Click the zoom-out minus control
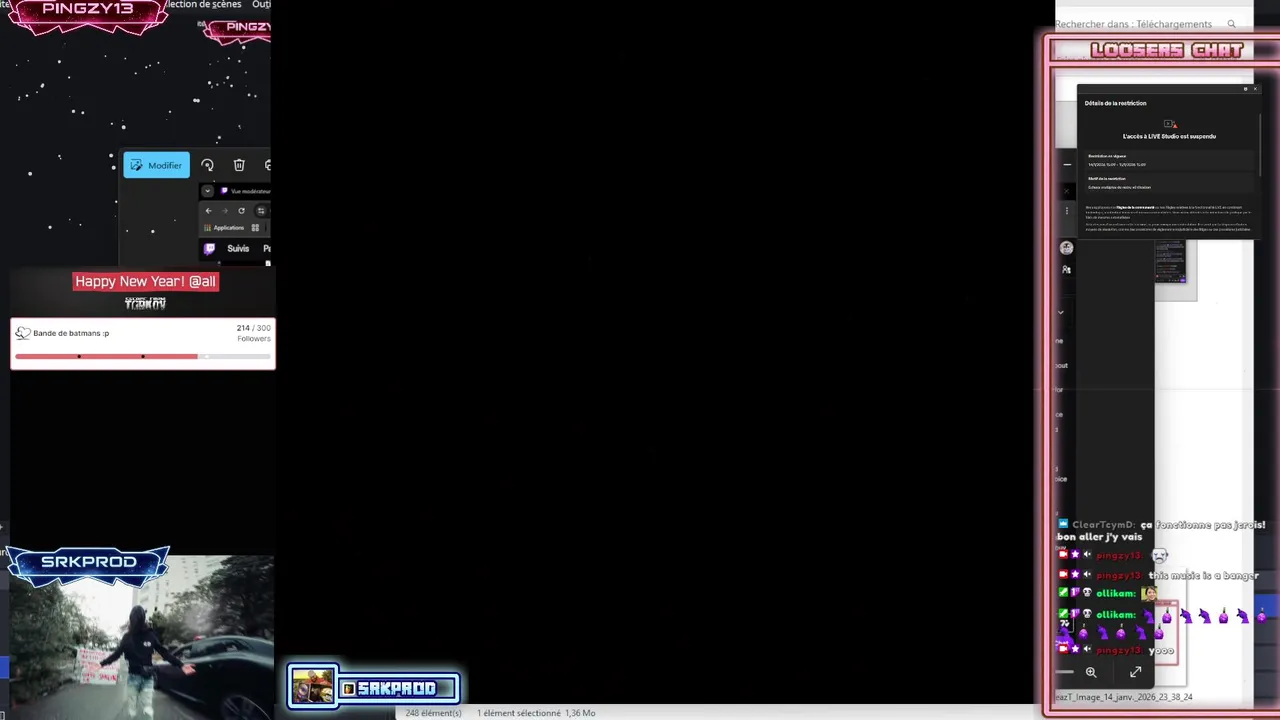 click(x=1066, y=672)
